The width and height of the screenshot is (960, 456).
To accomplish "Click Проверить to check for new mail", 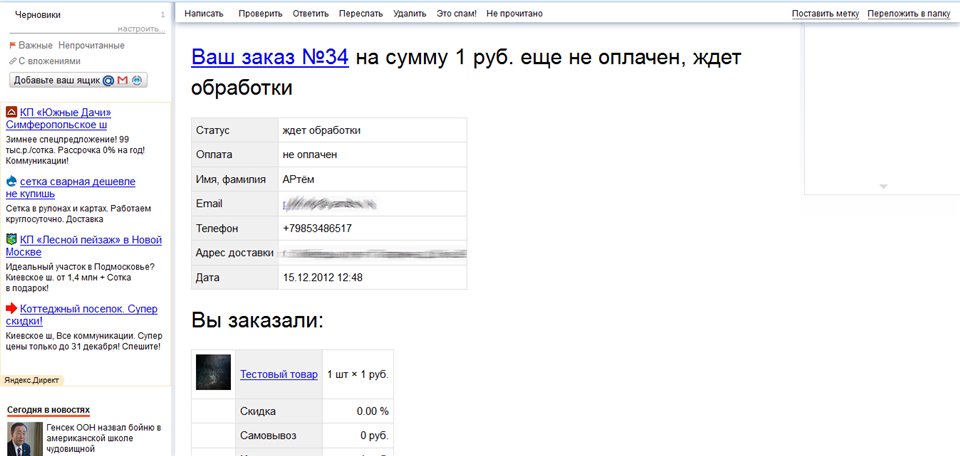I will [x=261, y=13].
